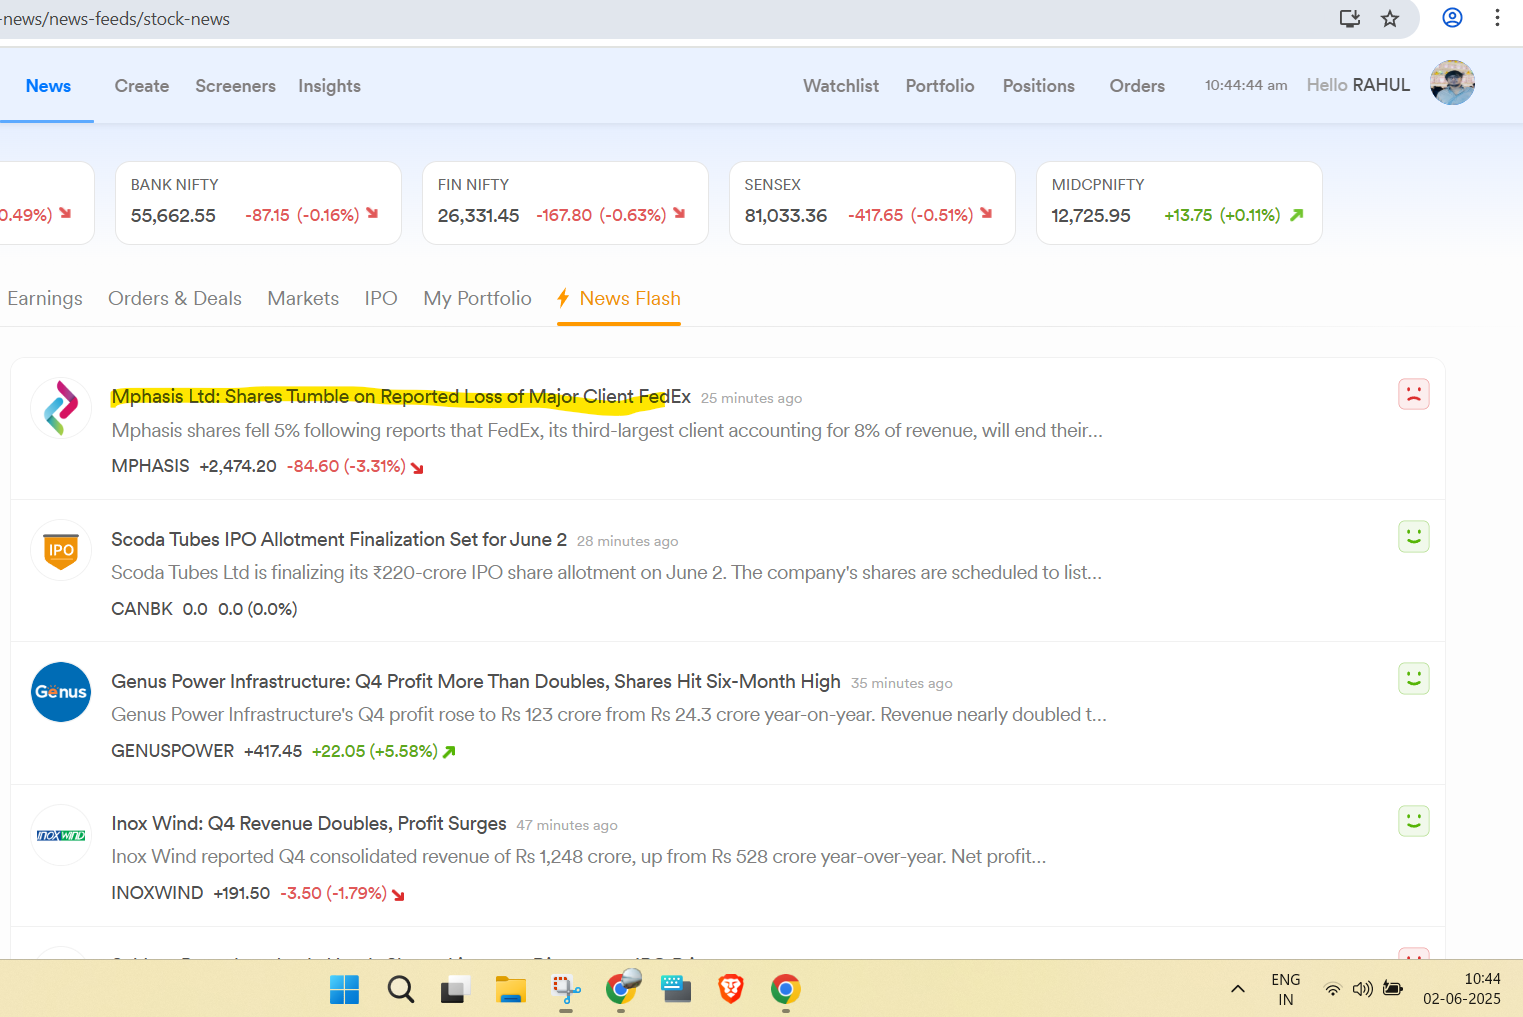Open the Scoda Tubes IPO Allotment headline
Viewport: 1523px width, 1017px height.
click(x=339, y=539)
